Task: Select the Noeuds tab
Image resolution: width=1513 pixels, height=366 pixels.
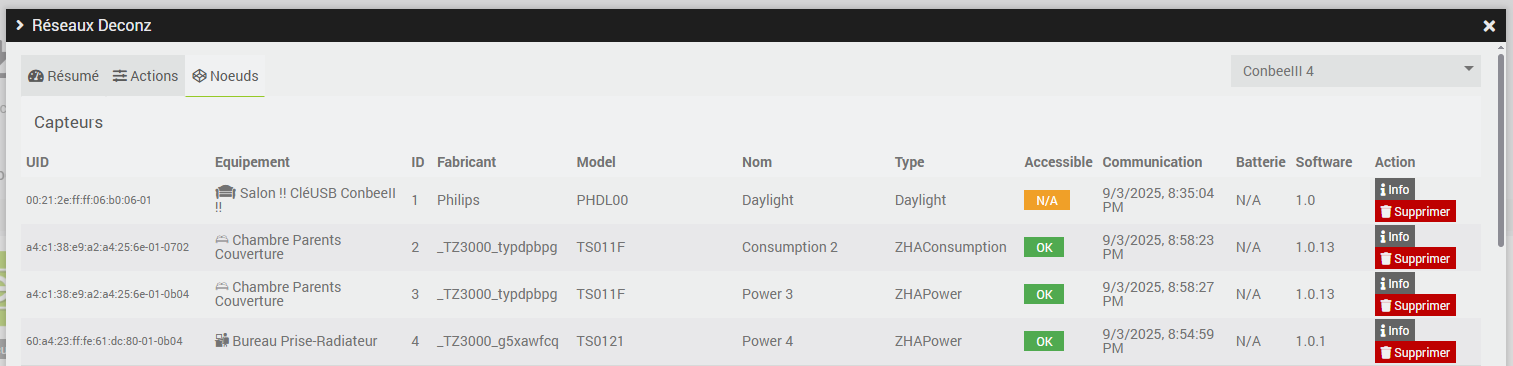Action: (225, 76)
